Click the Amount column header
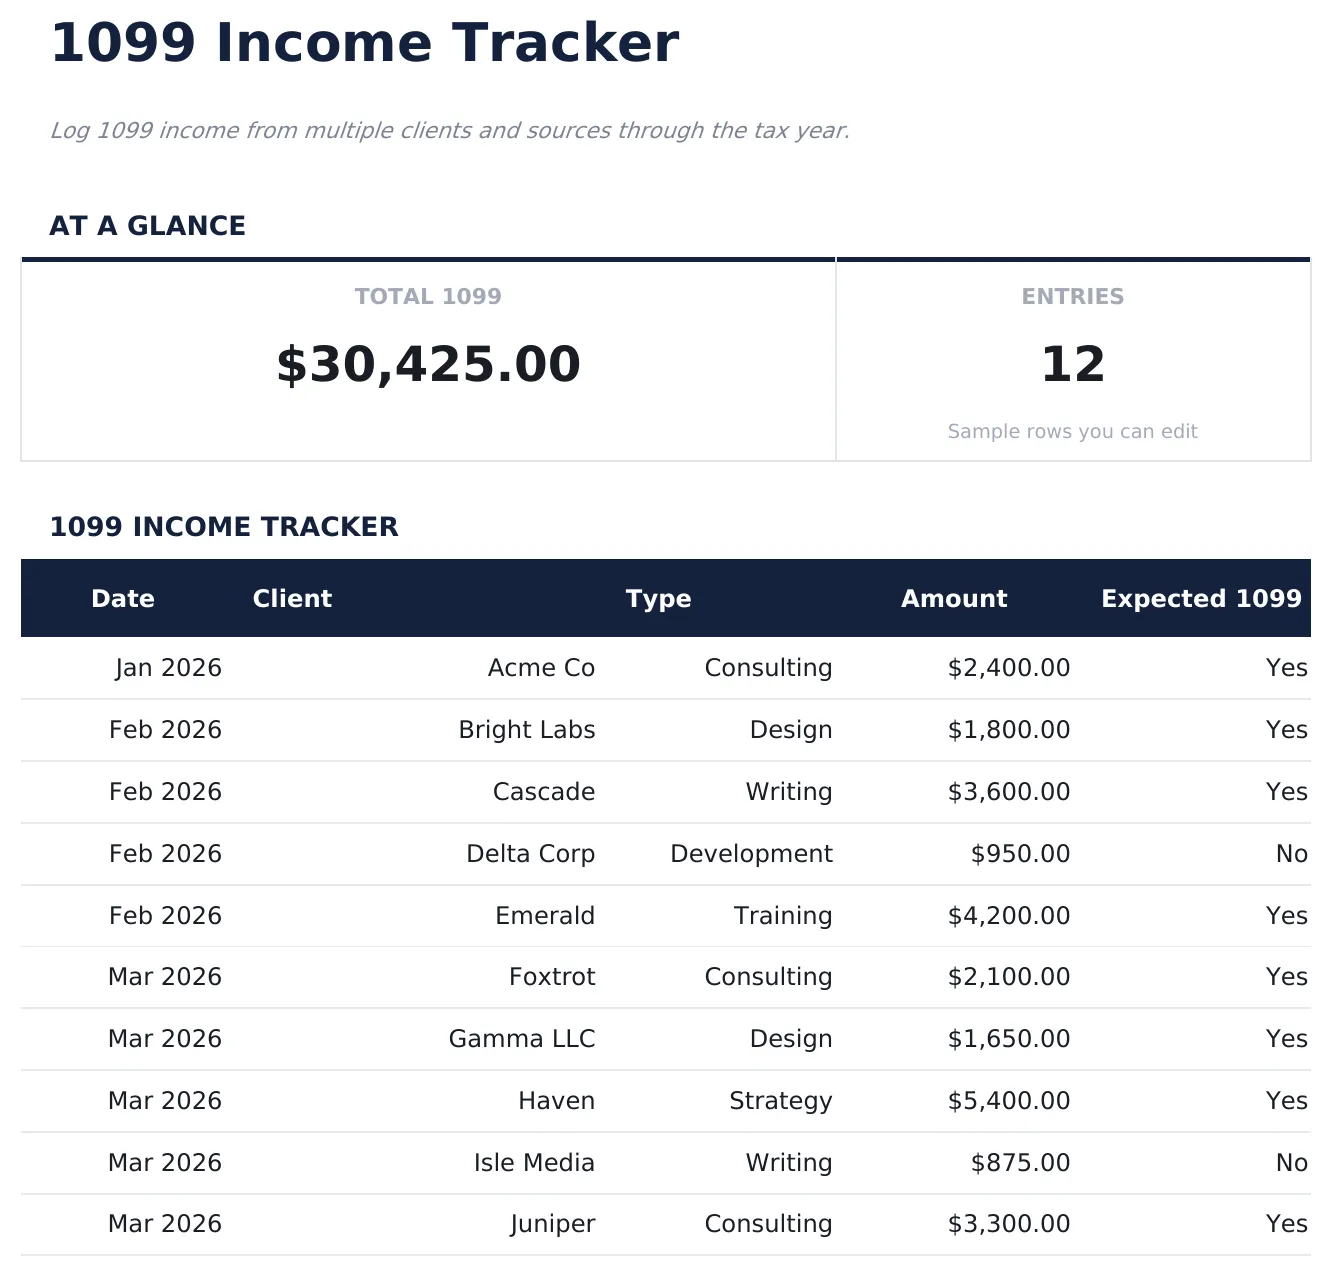 [953, 598]
